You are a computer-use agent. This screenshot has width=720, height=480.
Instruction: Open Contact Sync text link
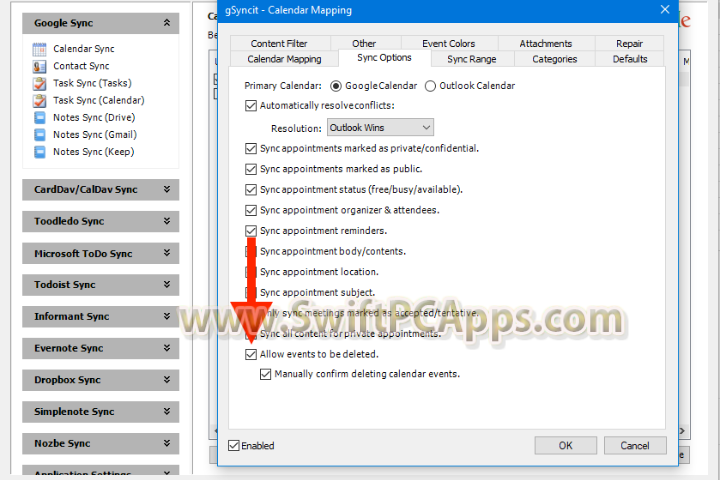coord(81,66)
